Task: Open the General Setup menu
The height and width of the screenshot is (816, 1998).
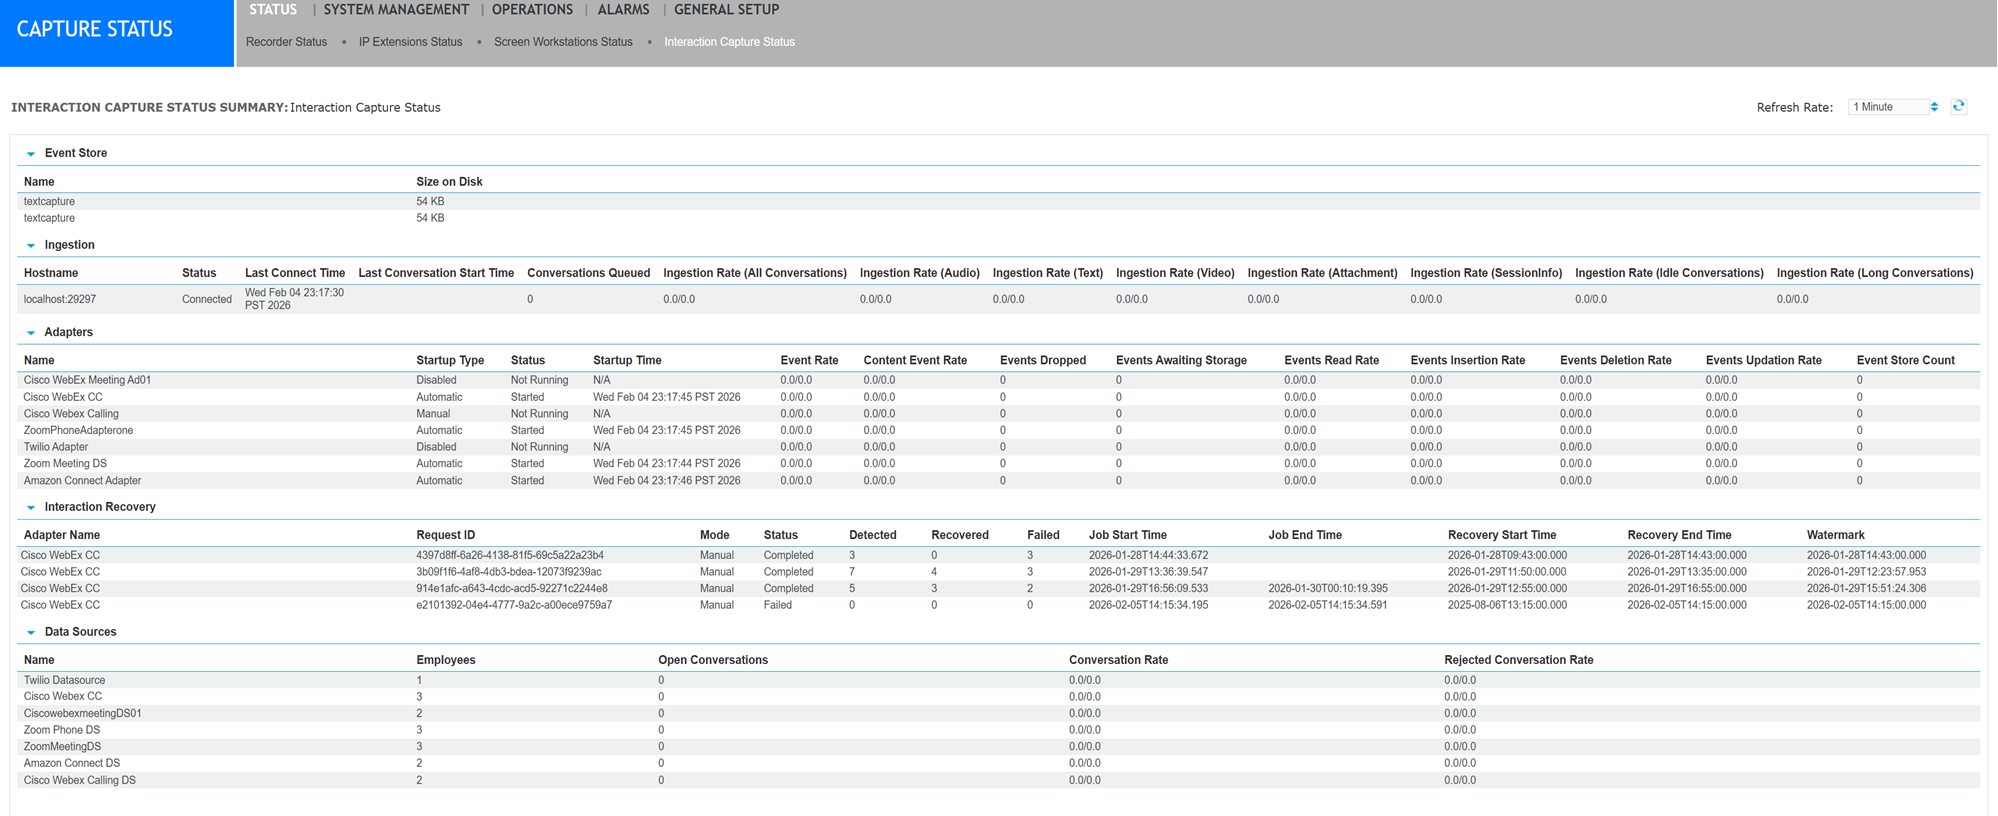Action: 726,10
